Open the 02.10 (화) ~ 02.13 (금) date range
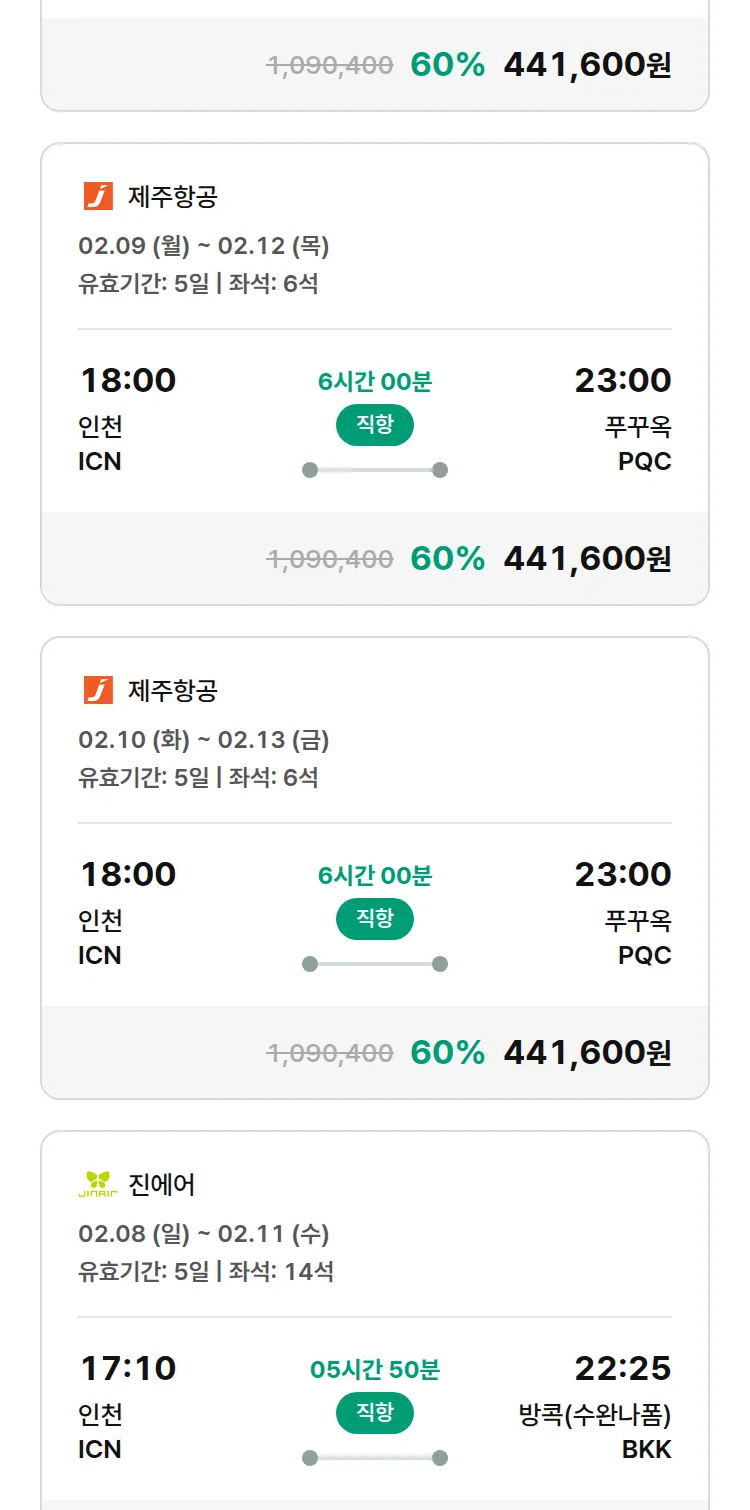The width and height of the screenshot is (750, 1510). click(x=204, y=740)
